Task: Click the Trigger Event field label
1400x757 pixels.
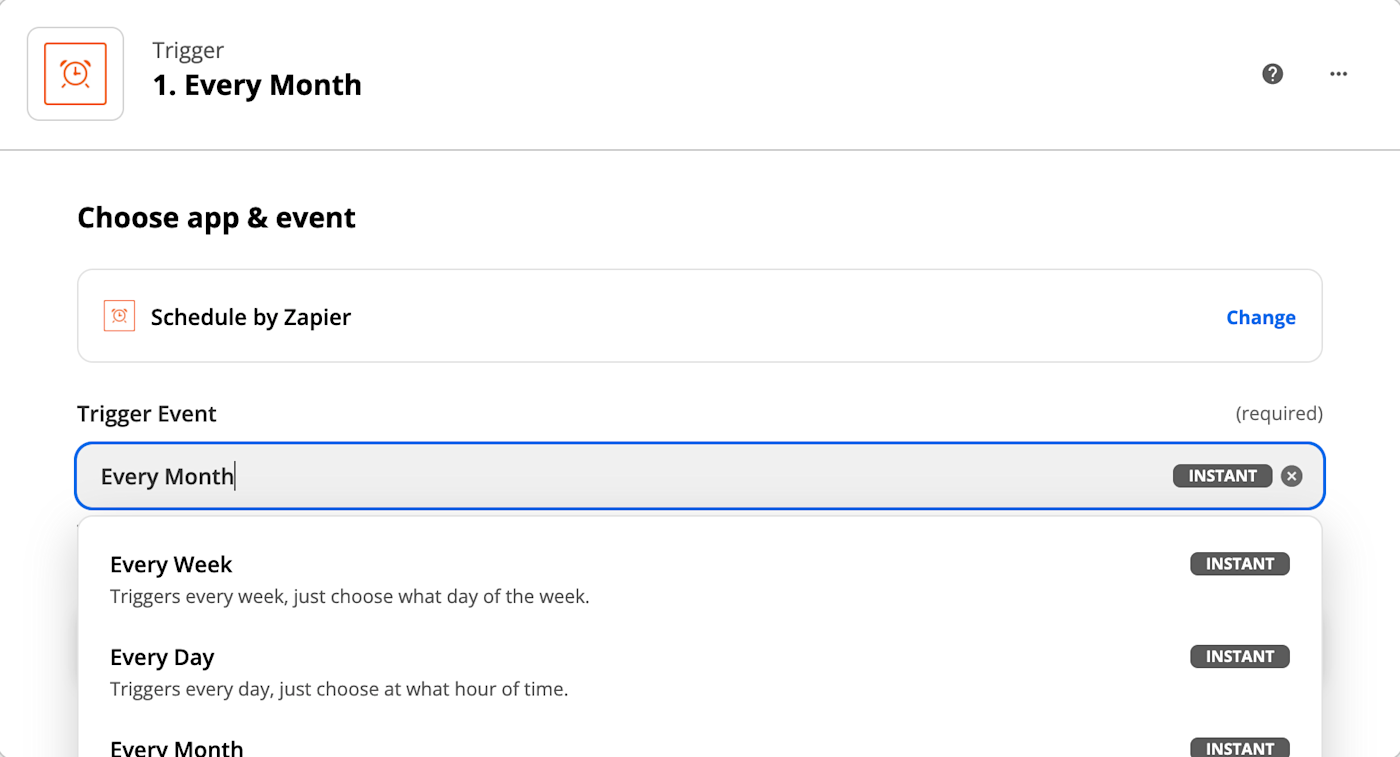Action: pos(147,414)
